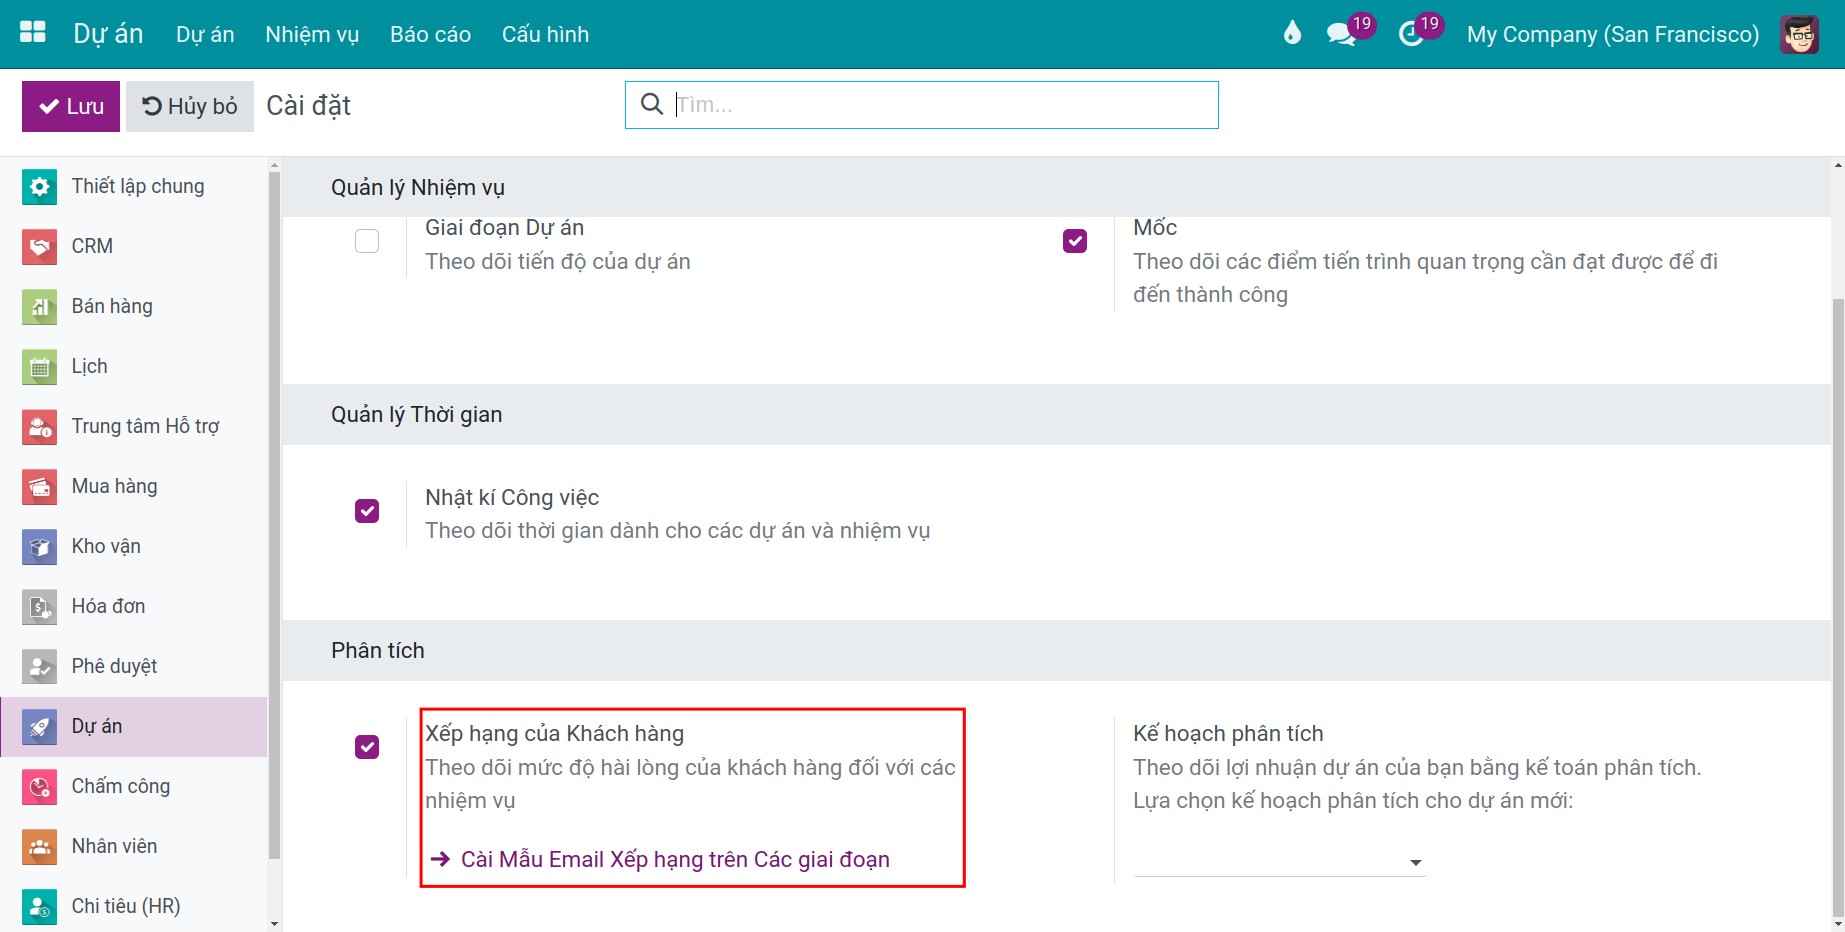This screenshot has height=932, width=1845.
Task: Click the Lưu save button
Action: click(71, 106)
